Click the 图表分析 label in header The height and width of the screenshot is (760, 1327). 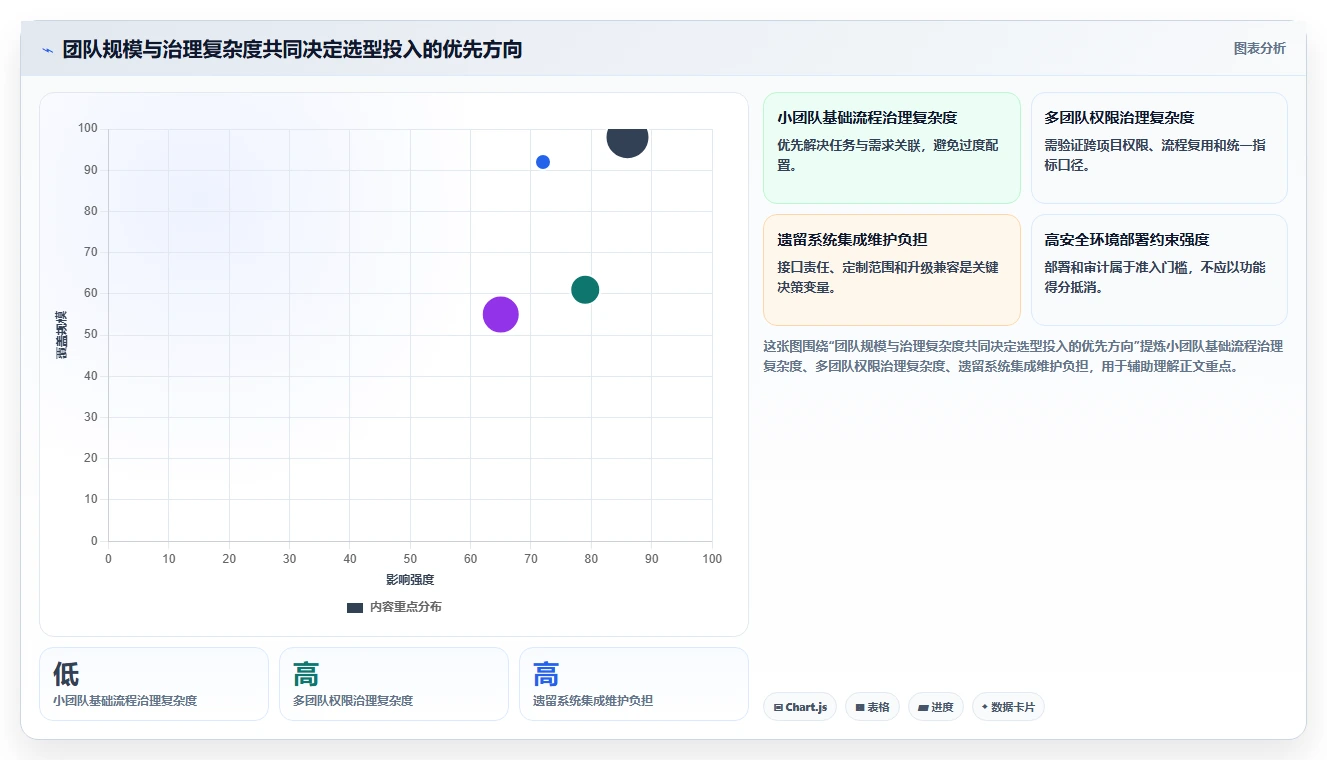pos(1259,48)
